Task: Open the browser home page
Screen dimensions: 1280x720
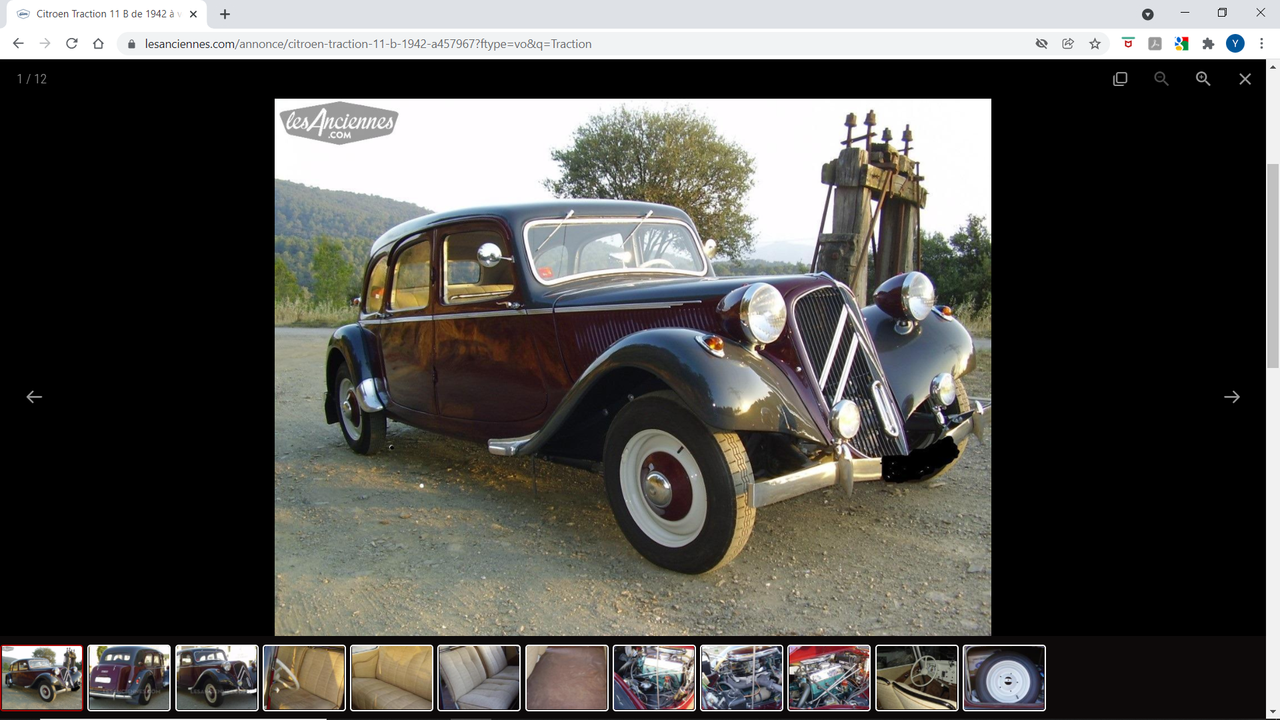Action: point(98,44)
